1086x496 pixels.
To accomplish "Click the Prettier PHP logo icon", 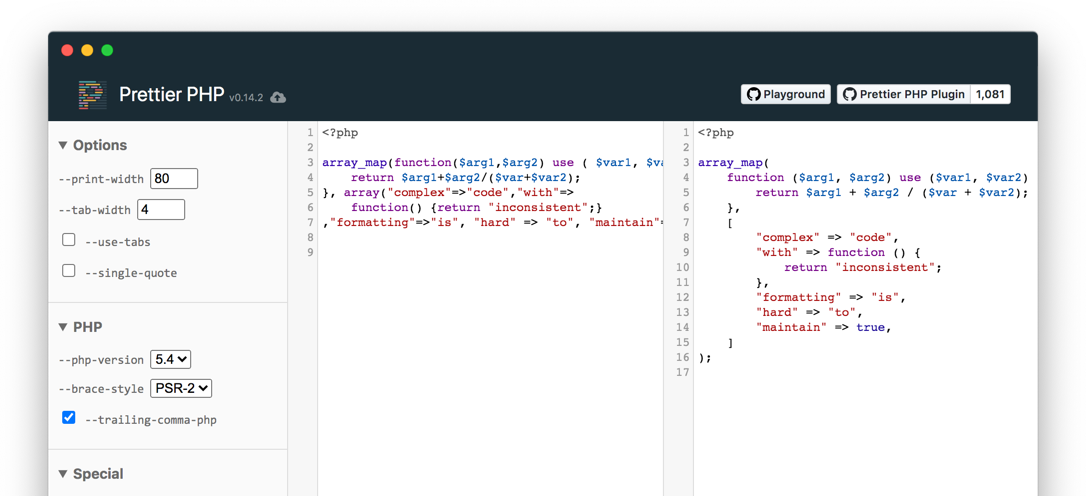I will [x=93, y=95].
